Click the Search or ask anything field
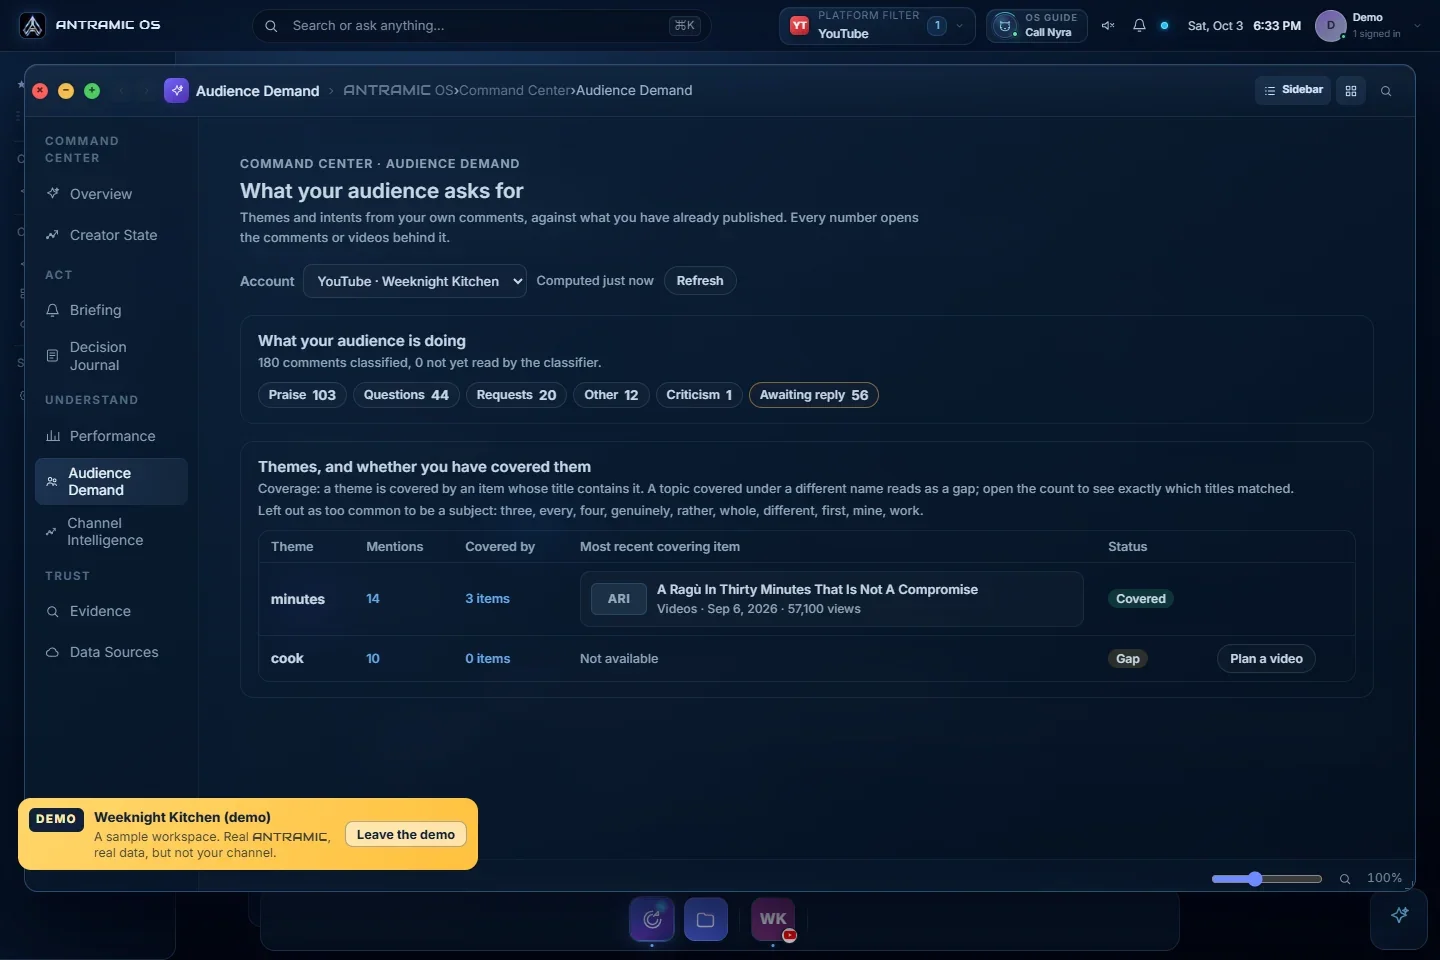Viewport: 1440px width, 960px height. (x=481, y=26)
